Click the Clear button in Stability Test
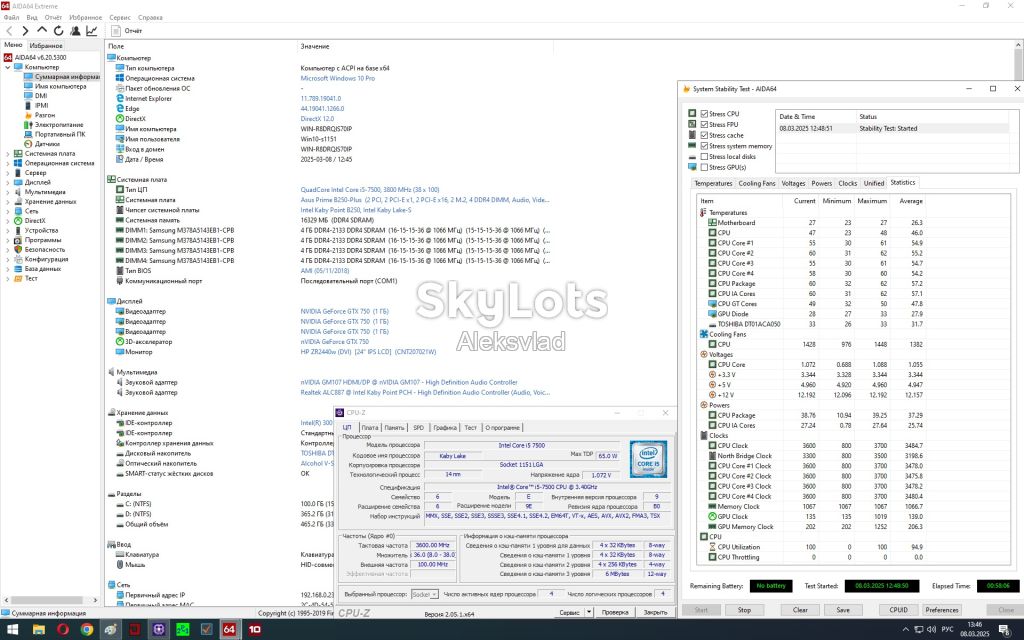This screenshot has width=1024, height=640. click(x=800, y=610)
